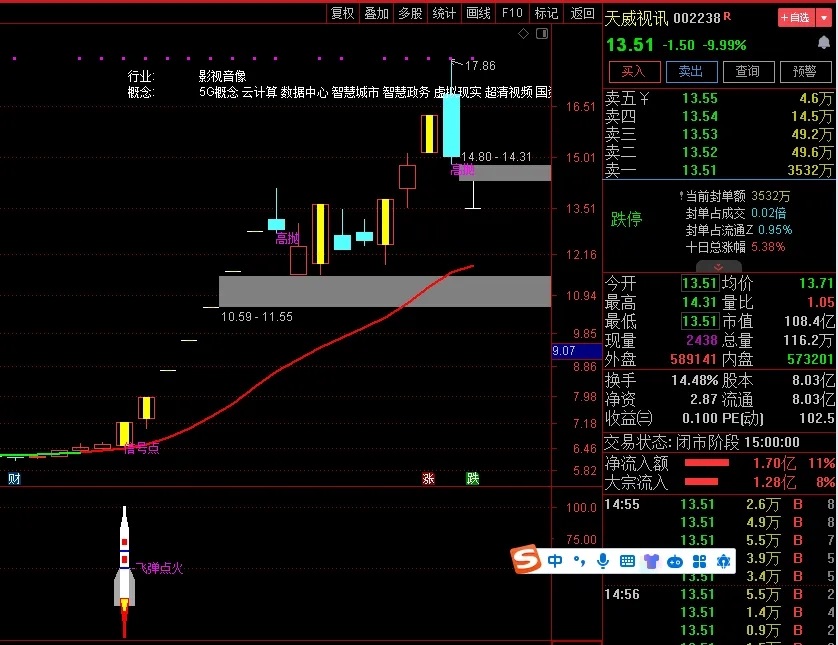Image resolution: width=838 pixels, height=645 pixels.
Task: Open Sogou soft keyboard icon
Action: point(627,561)
